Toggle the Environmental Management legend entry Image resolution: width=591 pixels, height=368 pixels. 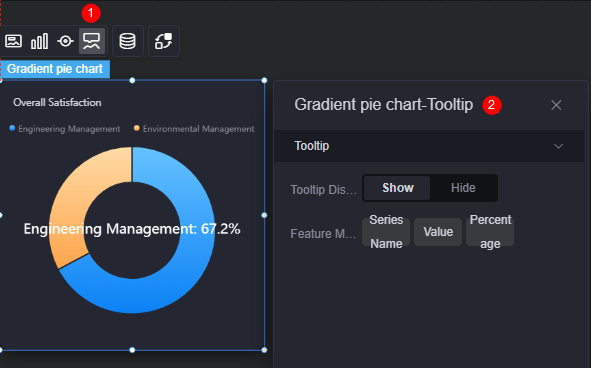click(x=194, y=129)
